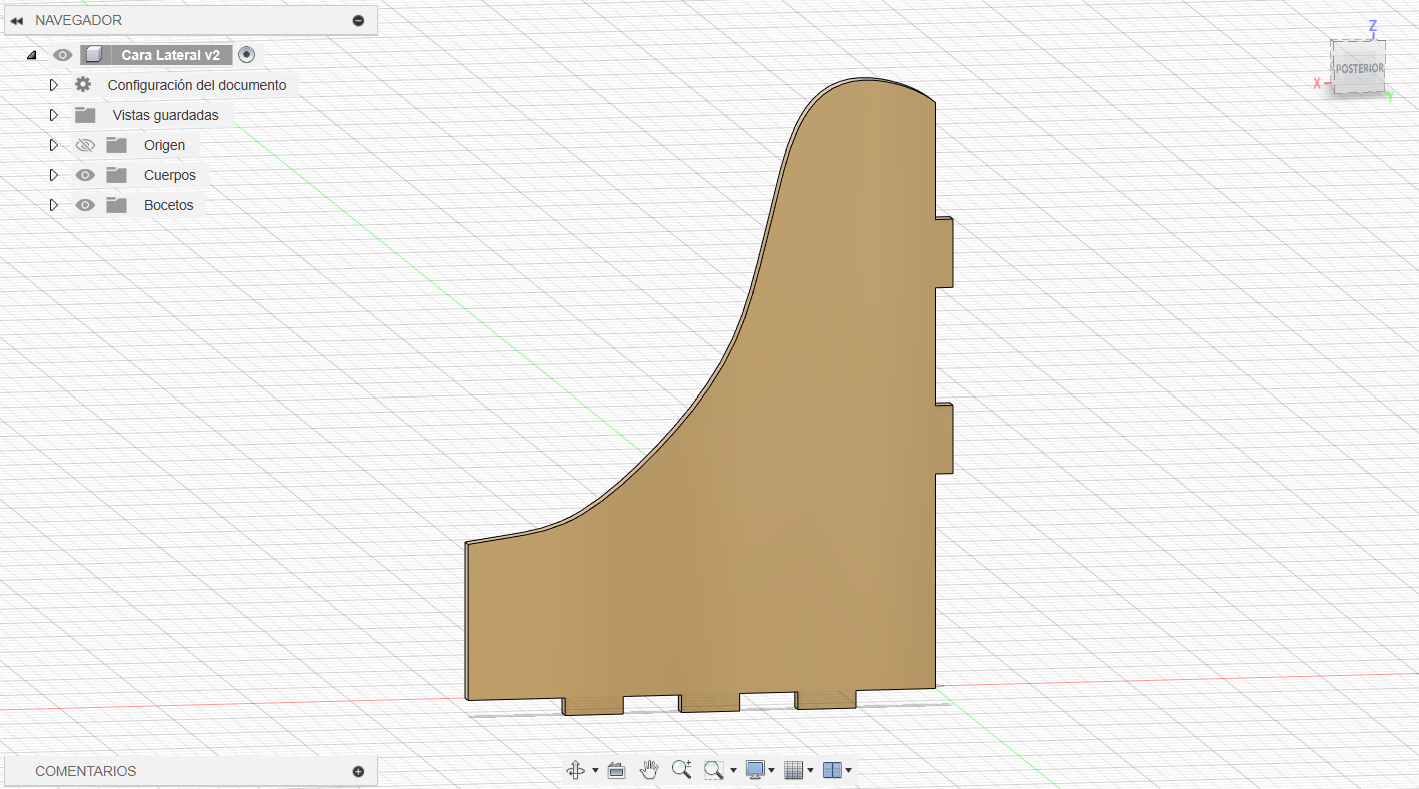Click the Z axis label on the ViewCube
Viewport: 1419px width, 789px height.
1373,26
